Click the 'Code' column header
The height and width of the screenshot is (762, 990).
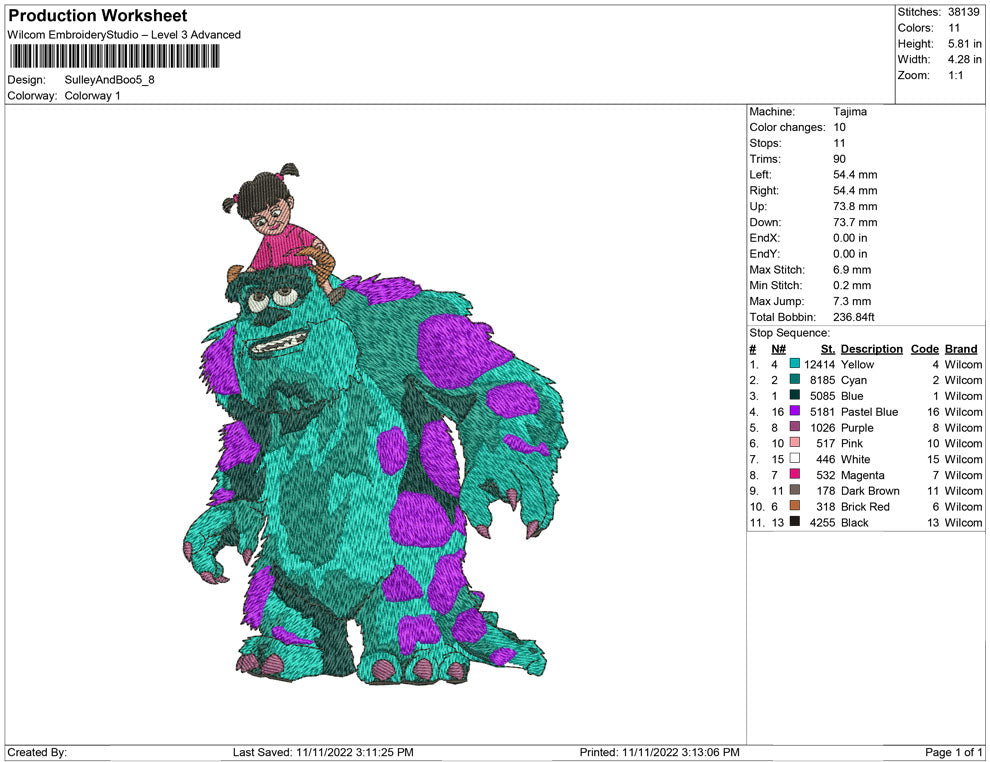pos(924,349)
